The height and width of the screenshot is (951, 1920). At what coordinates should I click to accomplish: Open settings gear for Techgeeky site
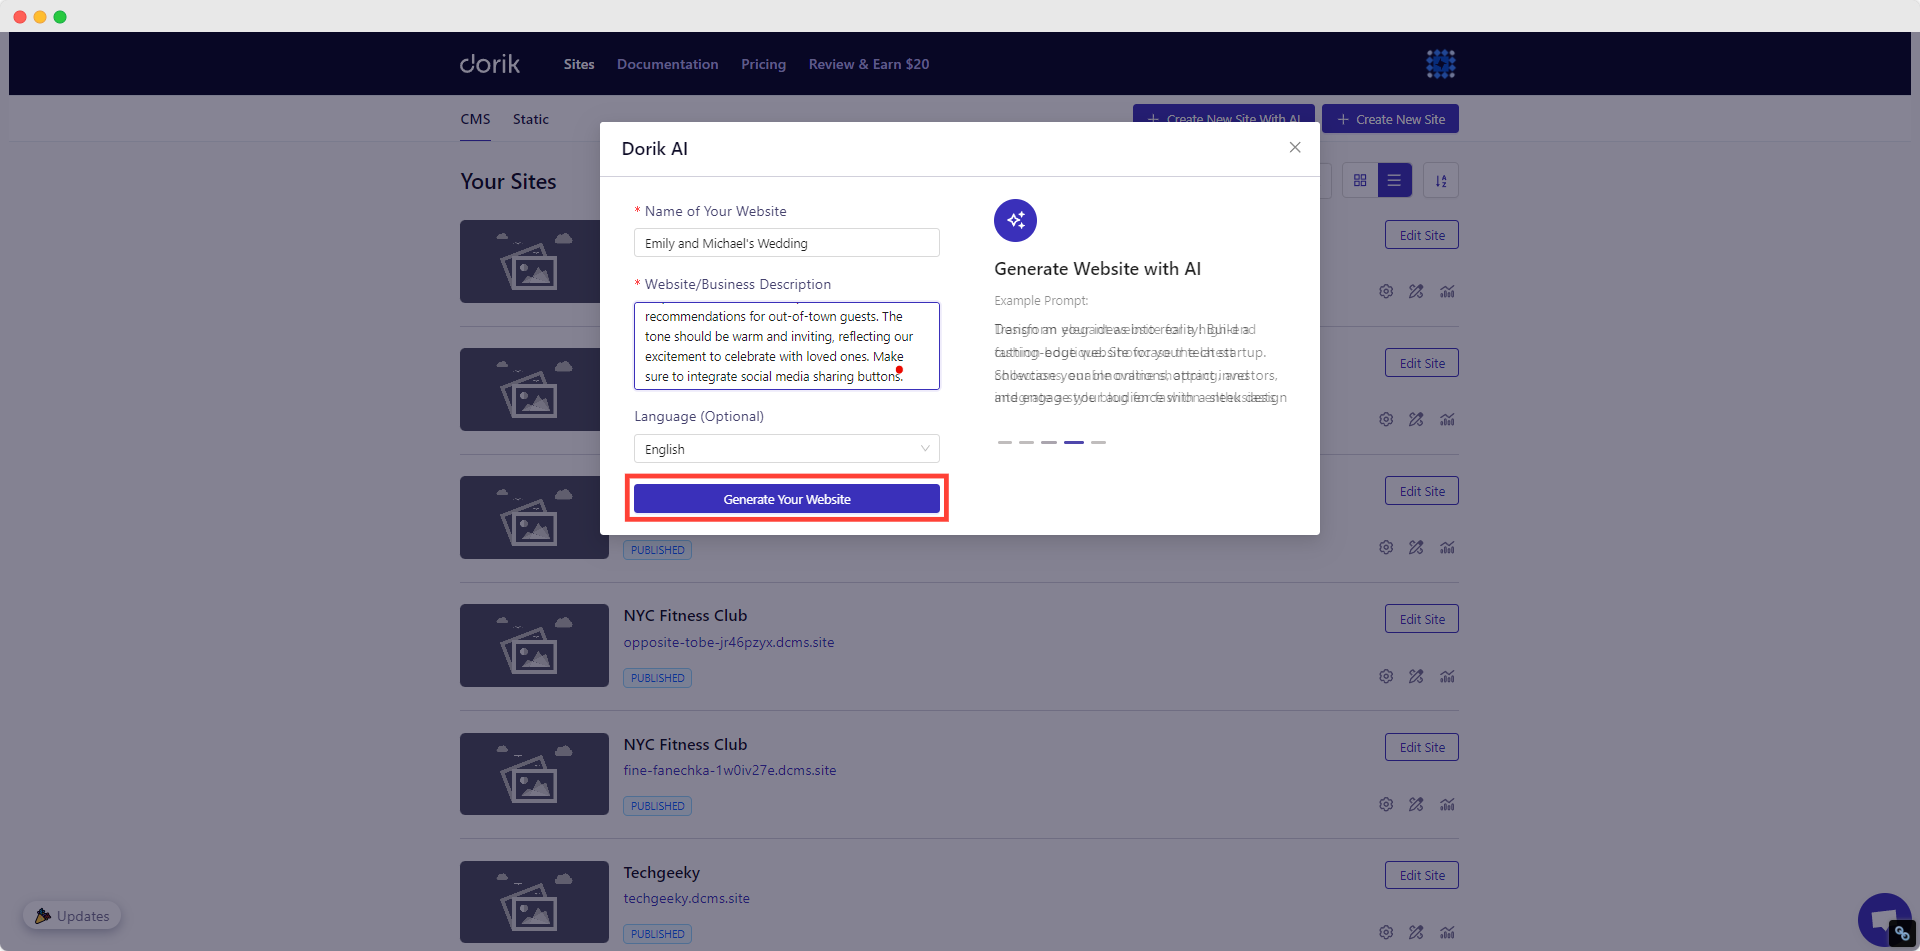1386,932
